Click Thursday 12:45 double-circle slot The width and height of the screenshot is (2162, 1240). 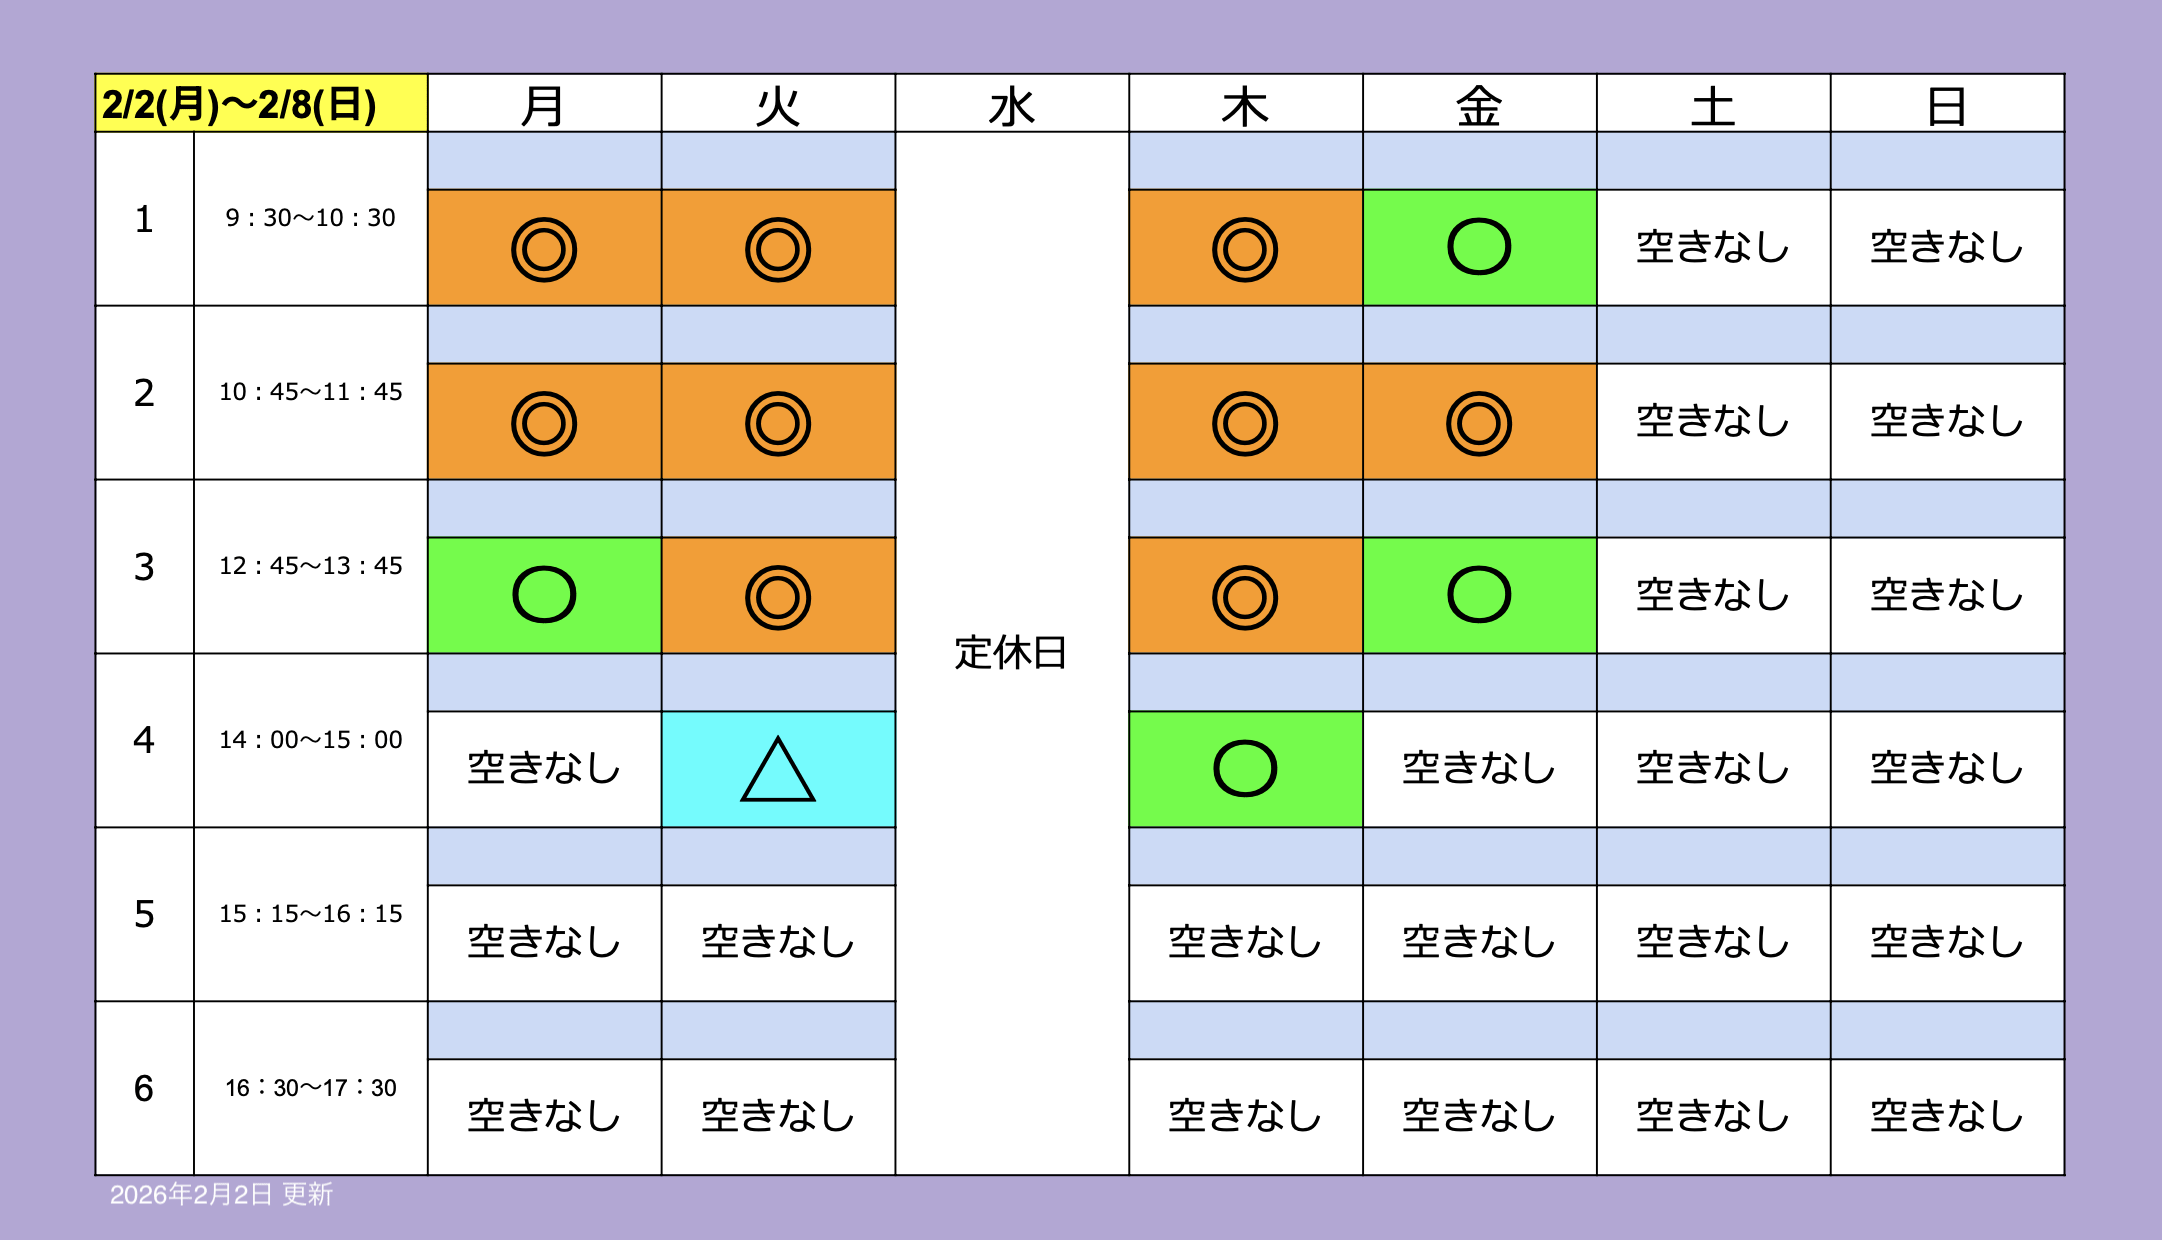1245,596
